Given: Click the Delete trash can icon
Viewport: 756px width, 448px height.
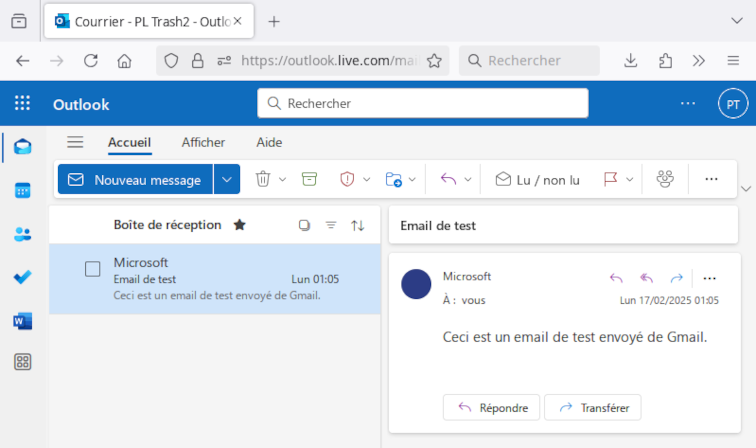Looking at the screenshot, I should click(263, 179).
